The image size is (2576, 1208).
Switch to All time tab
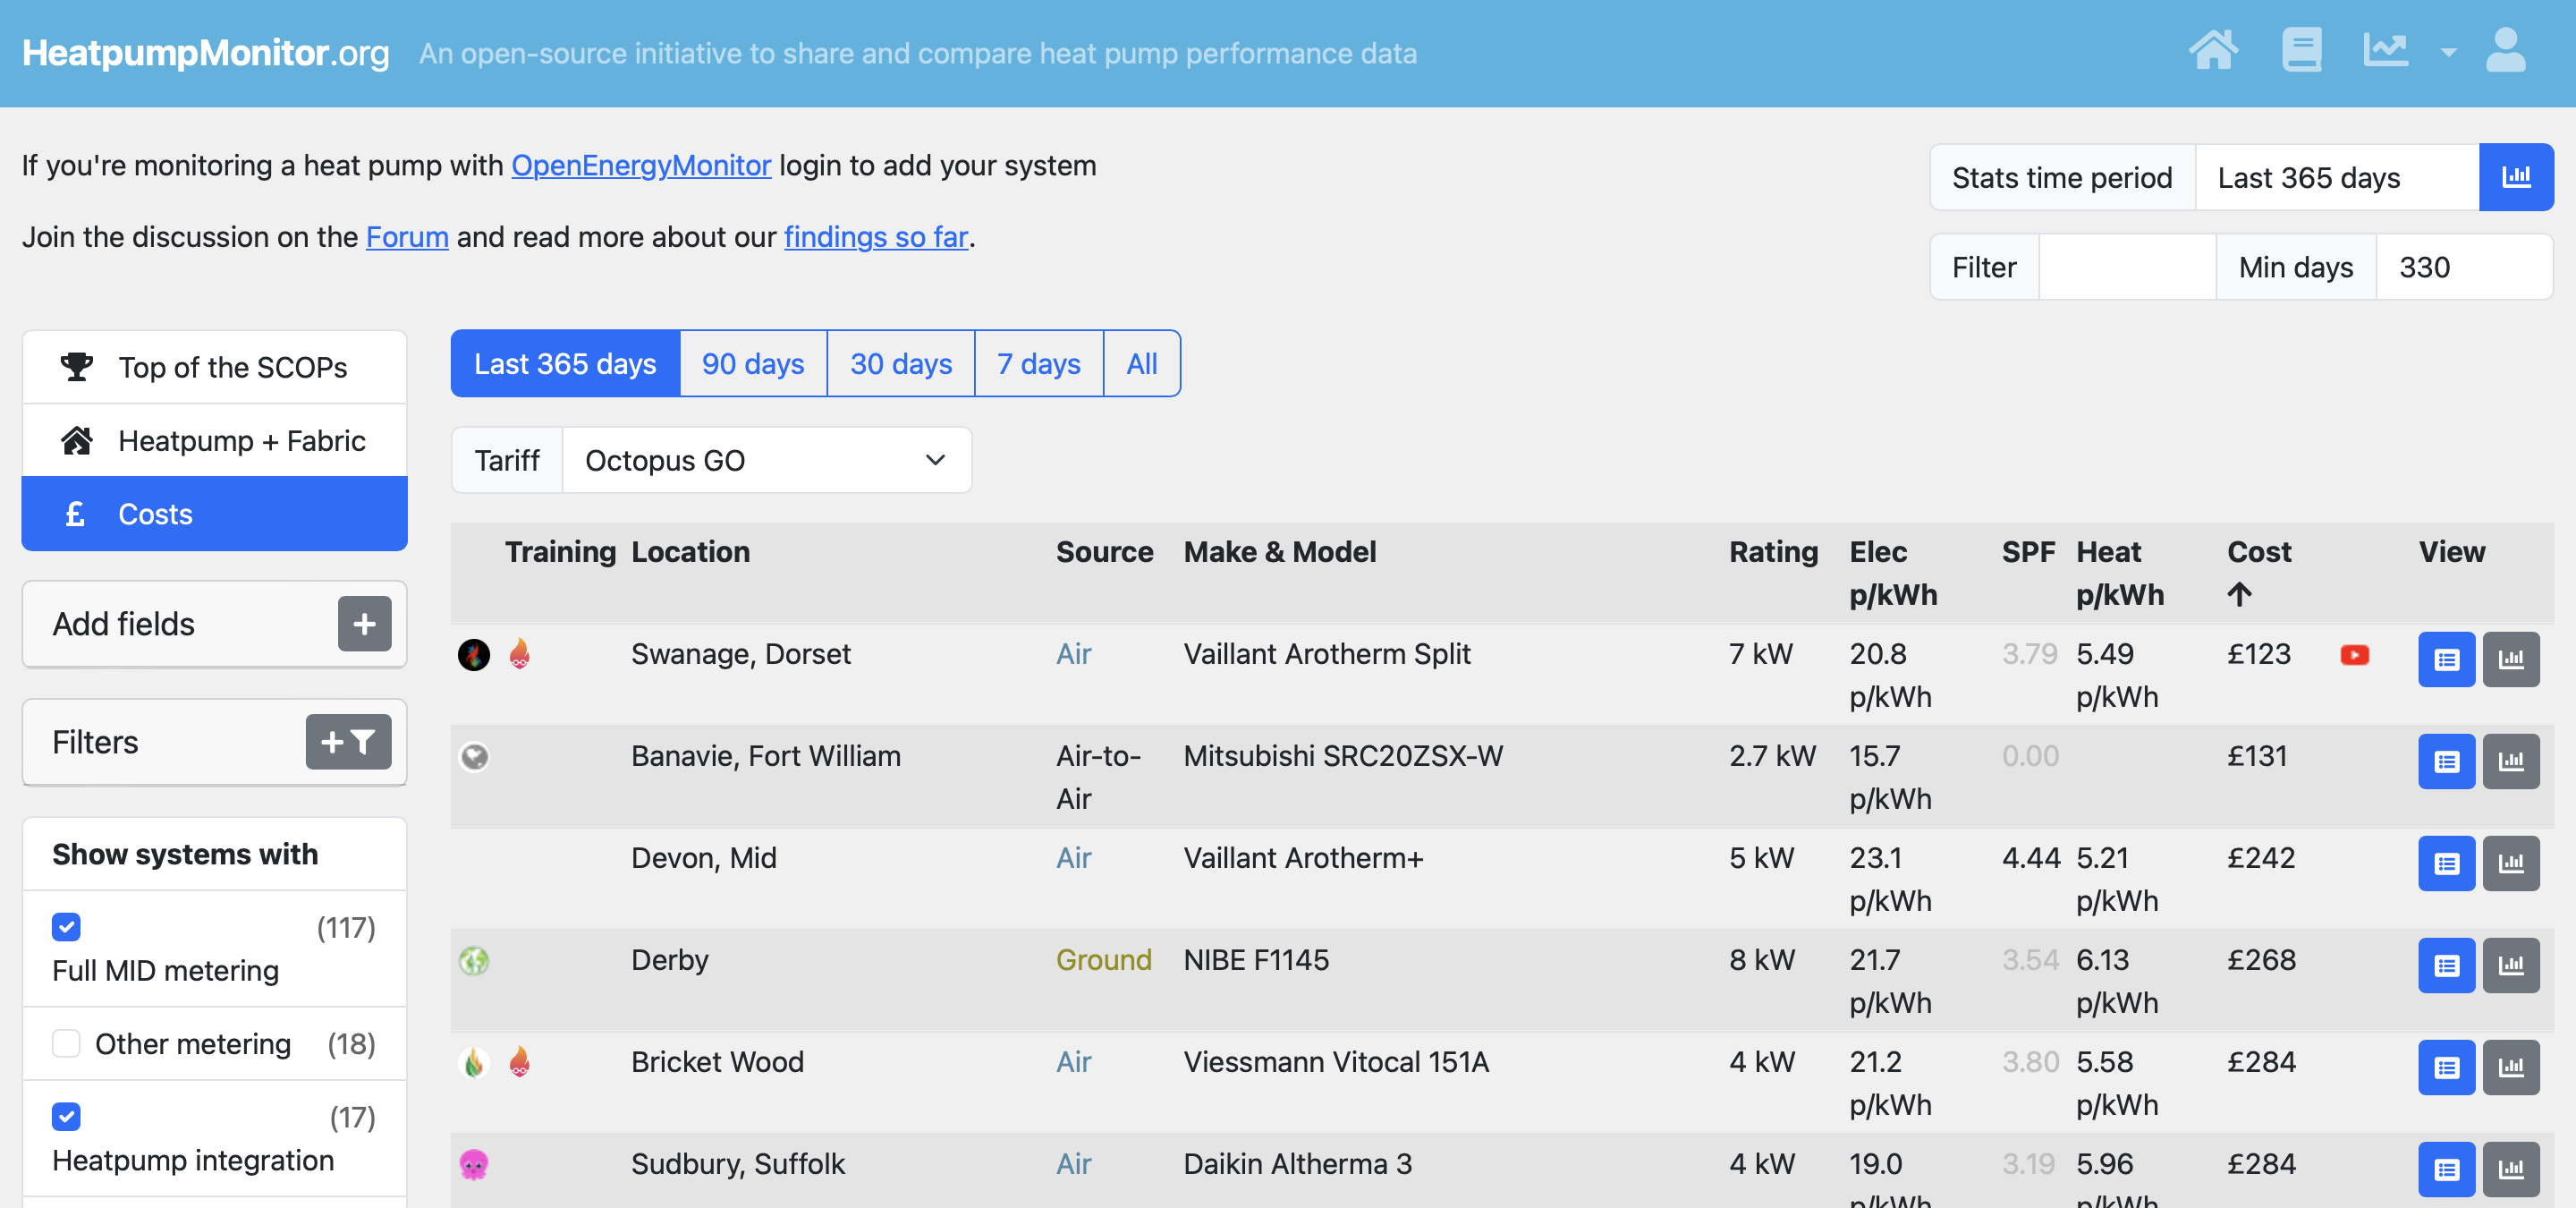(x=1142, y=364)
